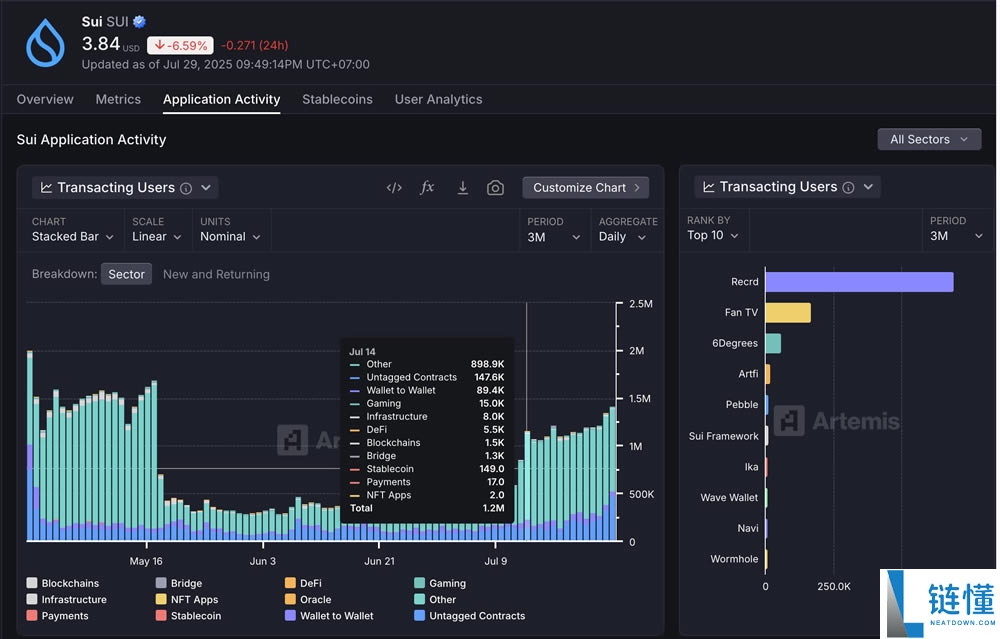
Task: Switch breakdown to New and Returning
Action: coord(216,274)
